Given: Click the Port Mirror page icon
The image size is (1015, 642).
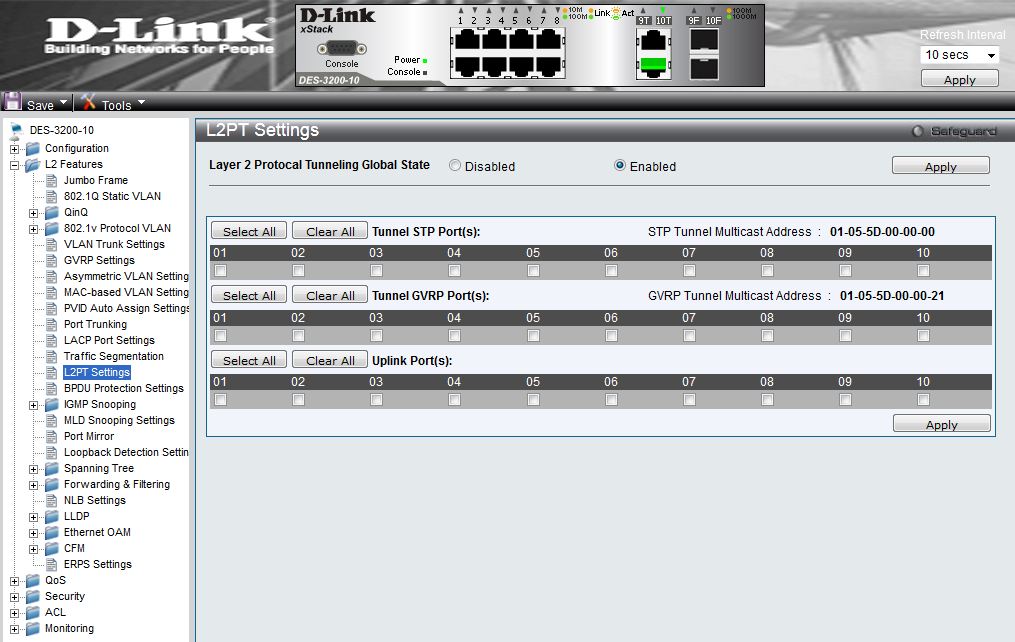Looking at the screenshot, I should (x=52, y=437).
